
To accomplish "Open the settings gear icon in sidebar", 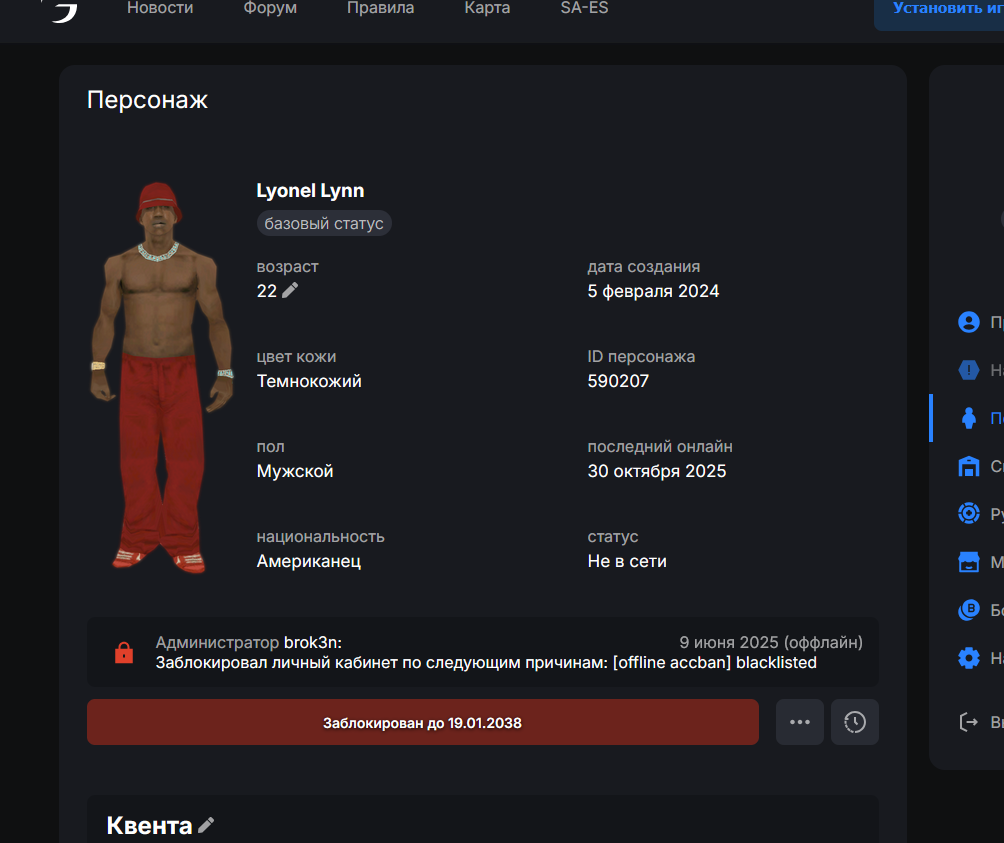I will [968, 657].
